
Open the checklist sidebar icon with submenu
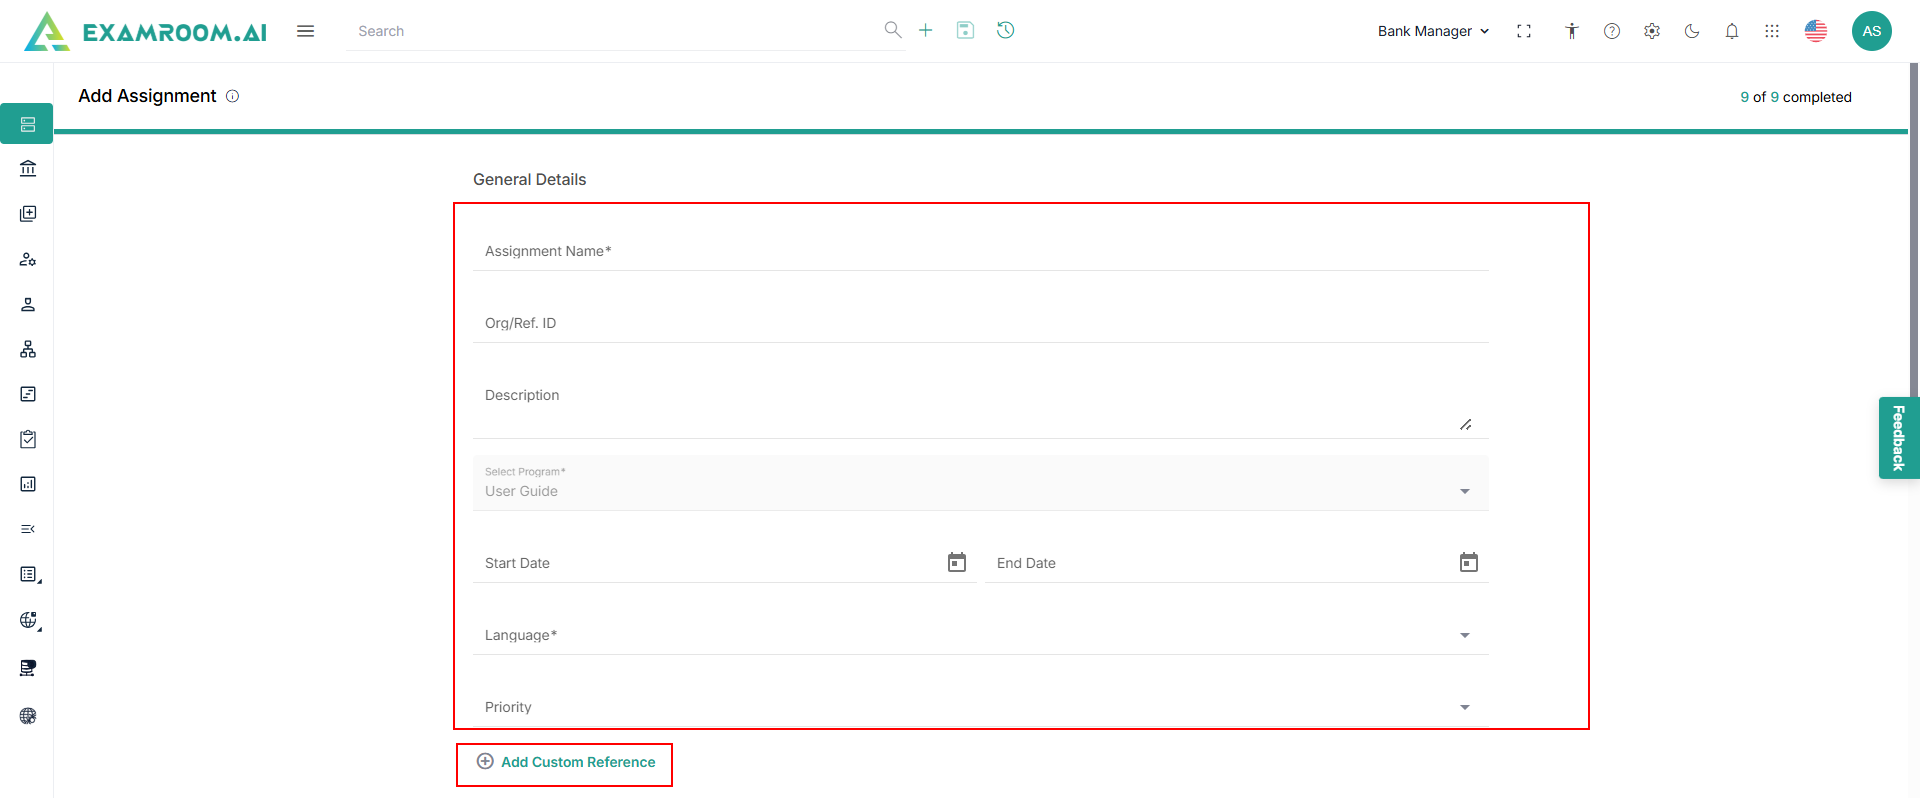coord(29,574)
